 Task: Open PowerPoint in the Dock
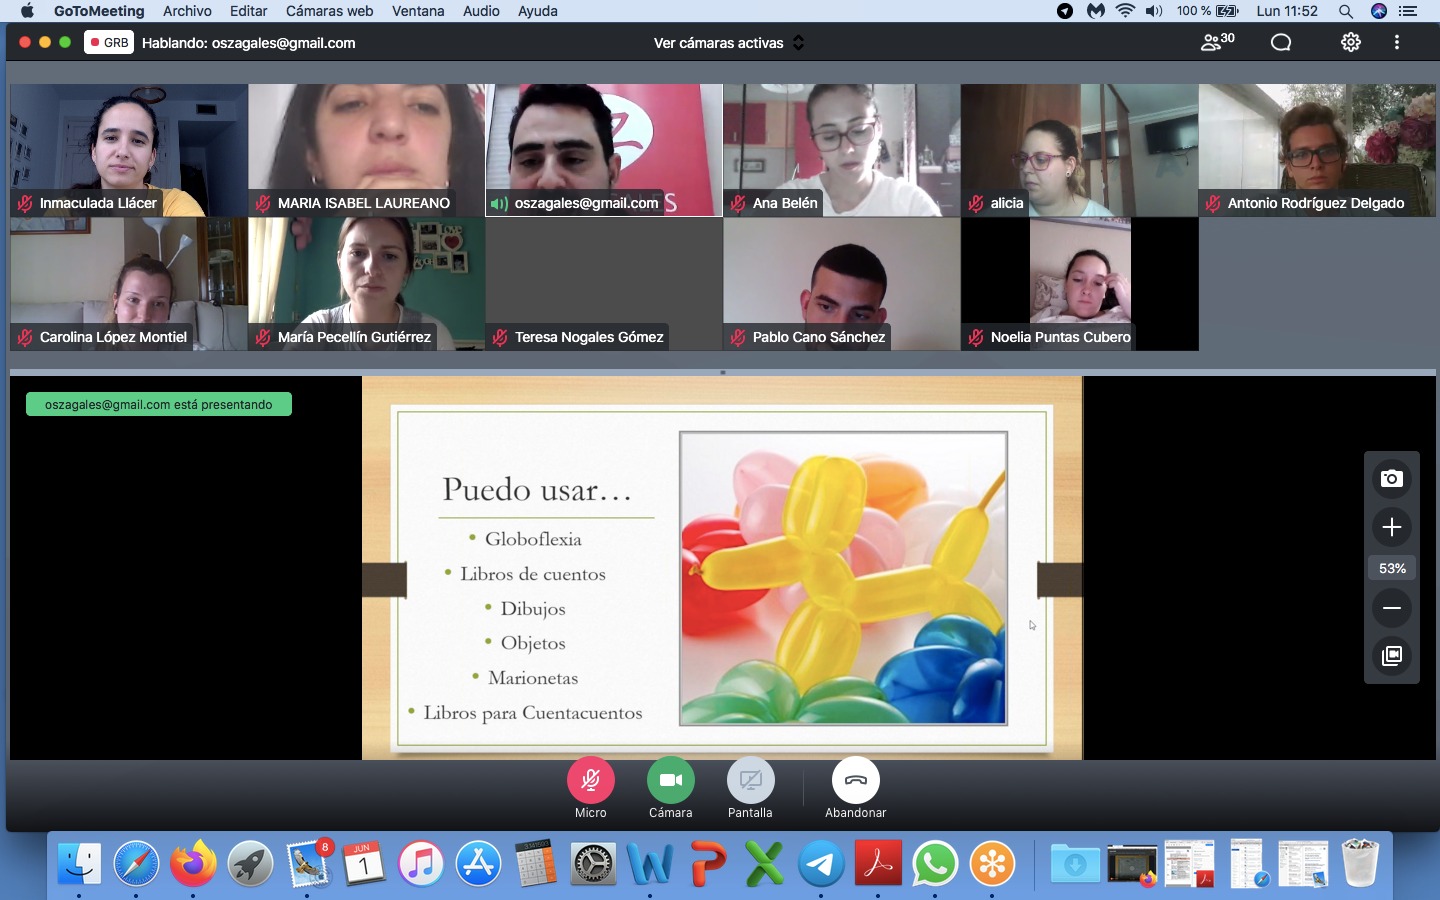coord(707,863)
